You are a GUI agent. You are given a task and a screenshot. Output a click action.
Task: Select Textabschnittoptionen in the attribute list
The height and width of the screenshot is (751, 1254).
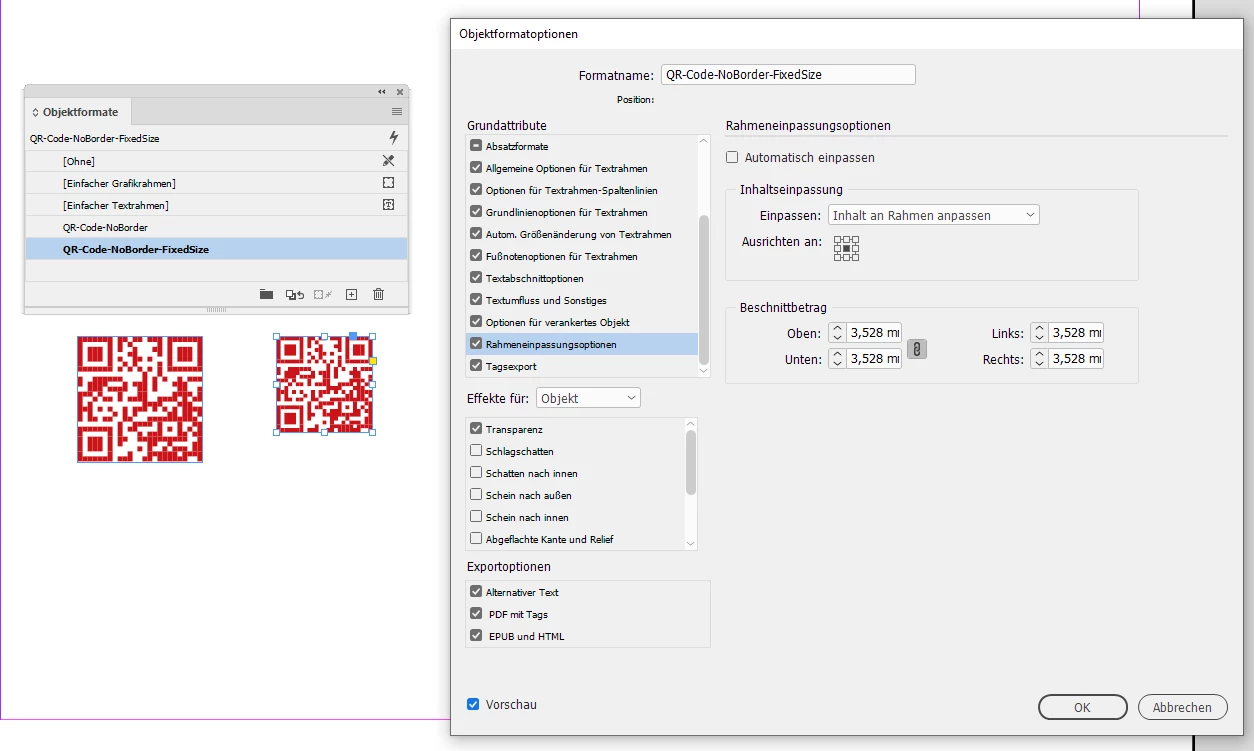(x=582, y=278)
